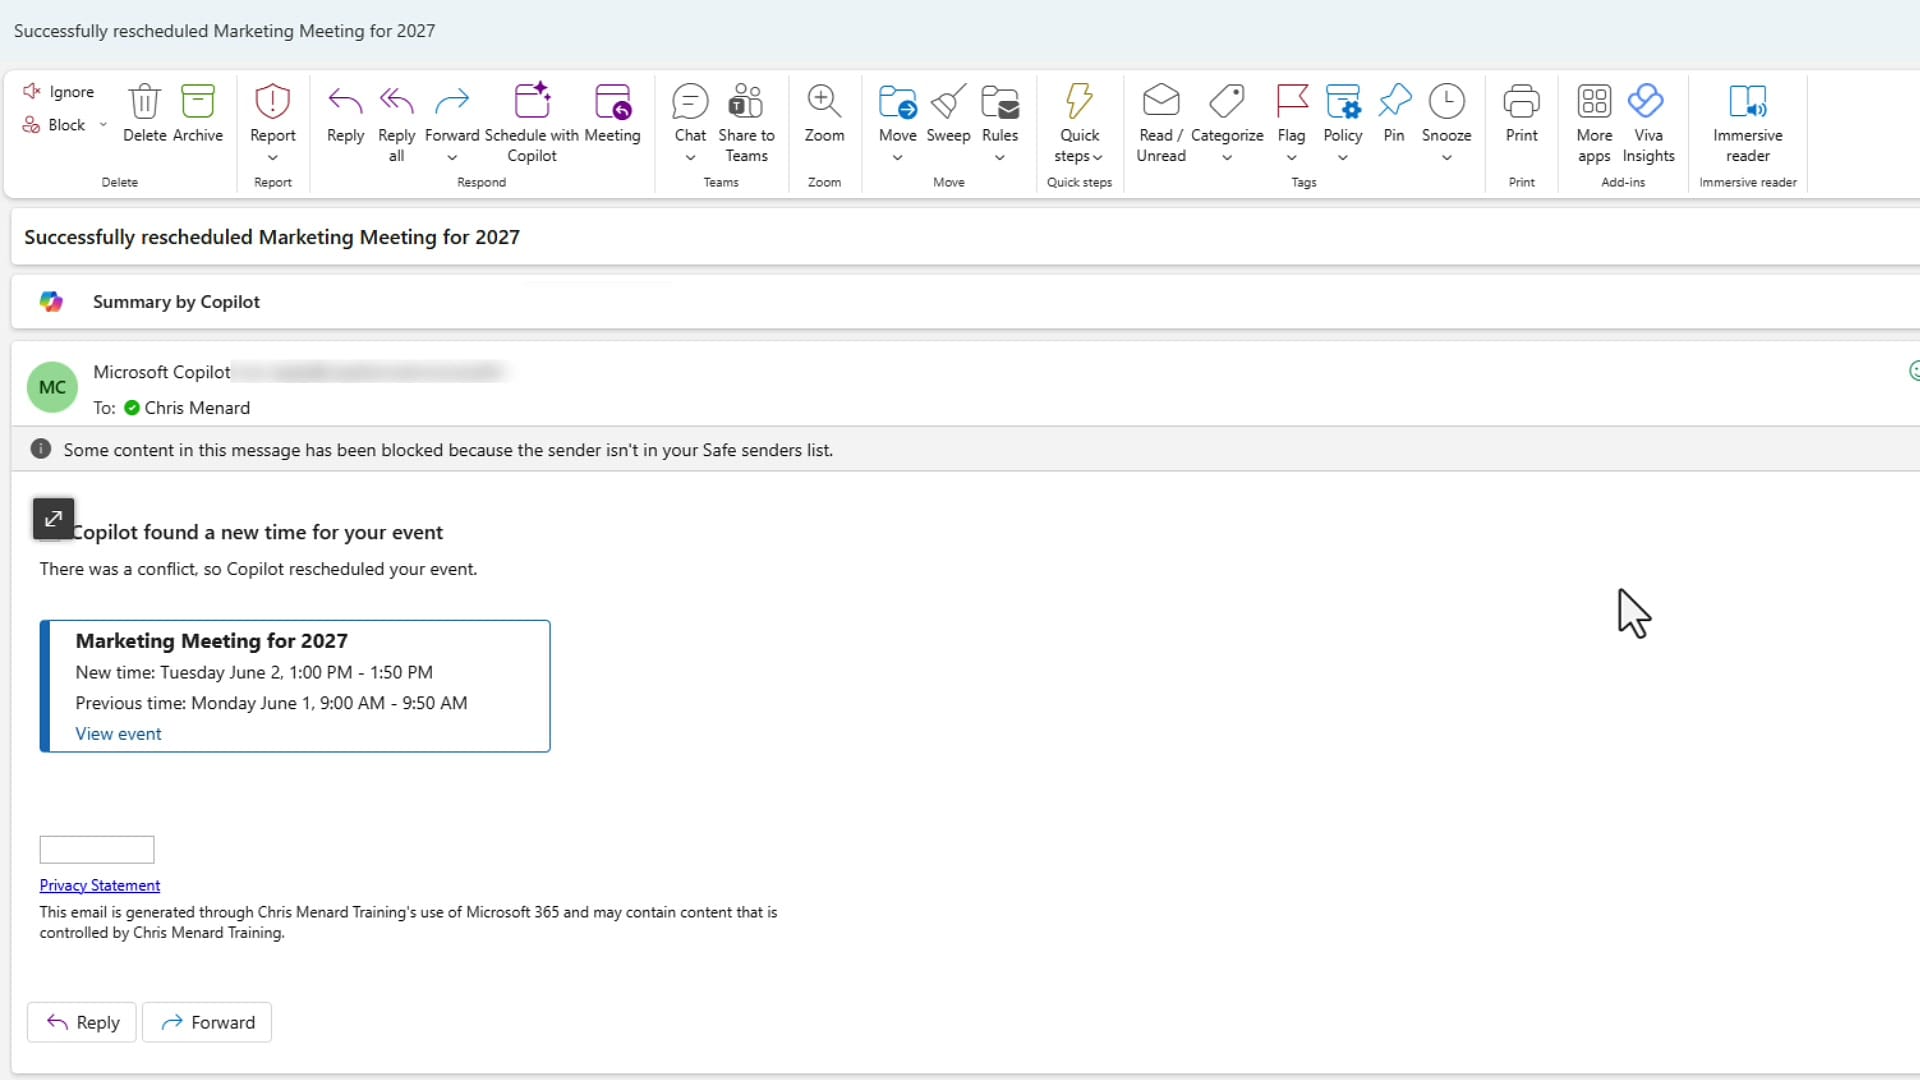Click the blocked content info icon
Viewport: 1920px width, 1080px height.
[41, 449]
